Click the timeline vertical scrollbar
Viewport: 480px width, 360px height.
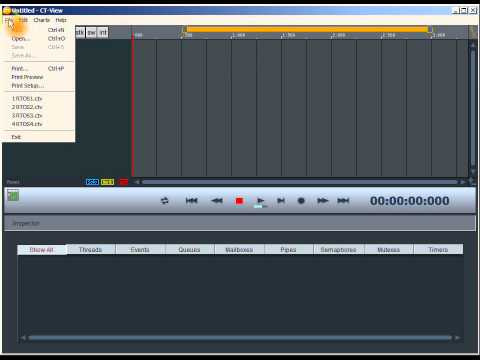click(473, 107)
